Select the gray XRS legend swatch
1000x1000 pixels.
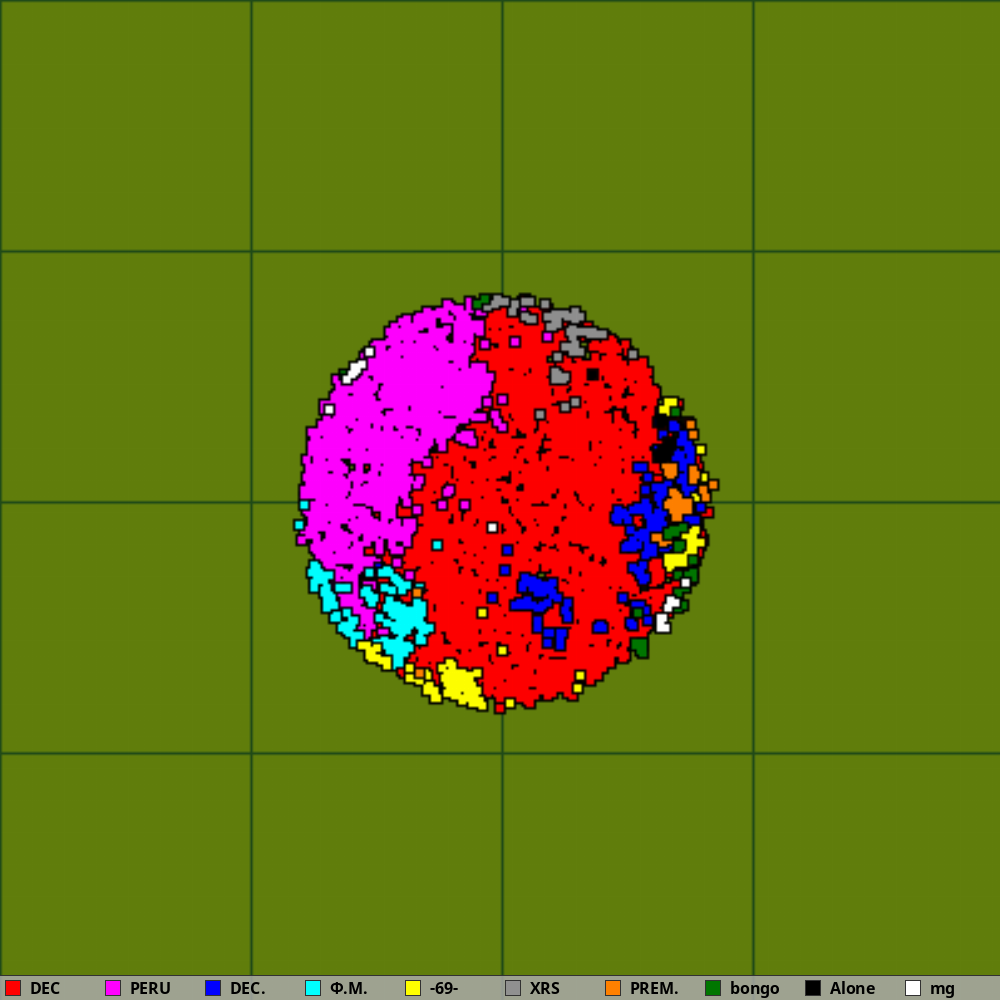tap(513, 988)
